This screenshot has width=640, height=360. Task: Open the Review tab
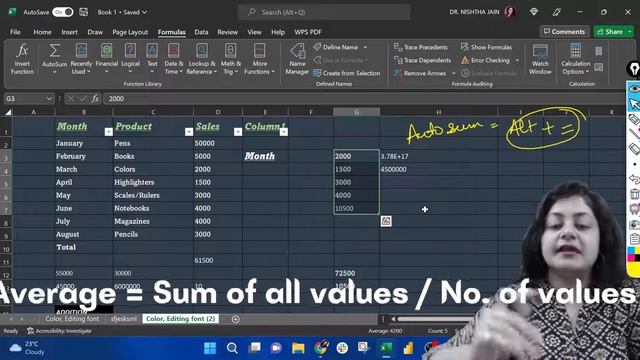pos(227,32)
